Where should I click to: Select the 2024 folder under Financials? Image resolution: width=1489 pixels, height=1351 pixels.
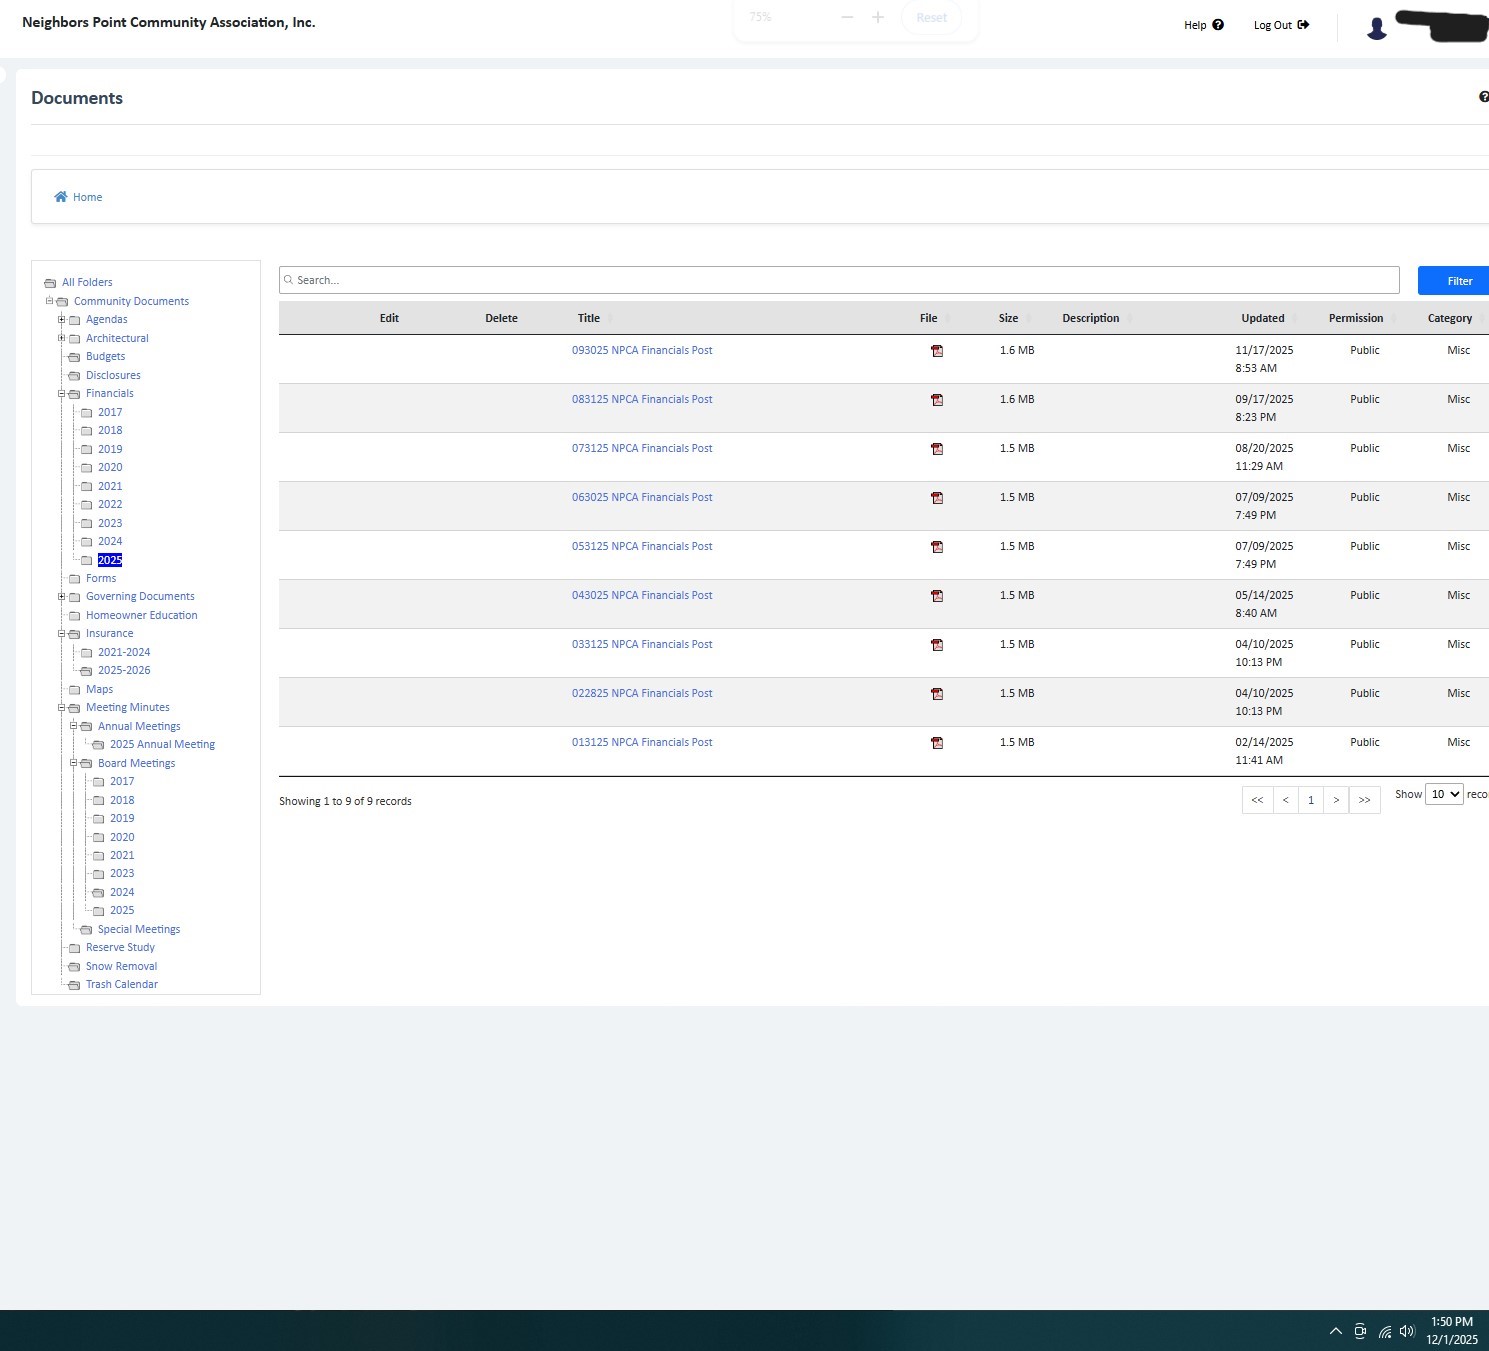pos(110,541)
